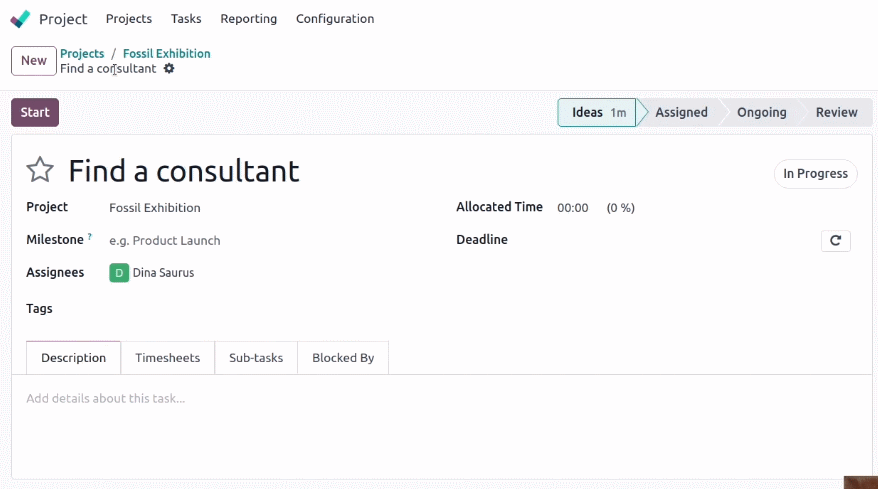878x489 pixels.
Task: Click the Milestone help question mark
Action: [x=90, y=236]
